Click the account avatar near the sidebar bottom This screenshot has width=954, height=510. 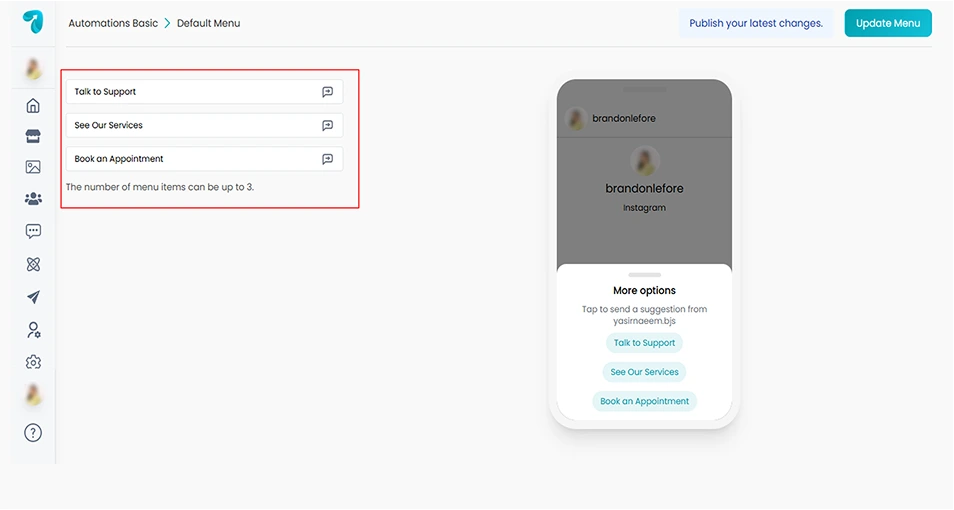click(33, 395)
